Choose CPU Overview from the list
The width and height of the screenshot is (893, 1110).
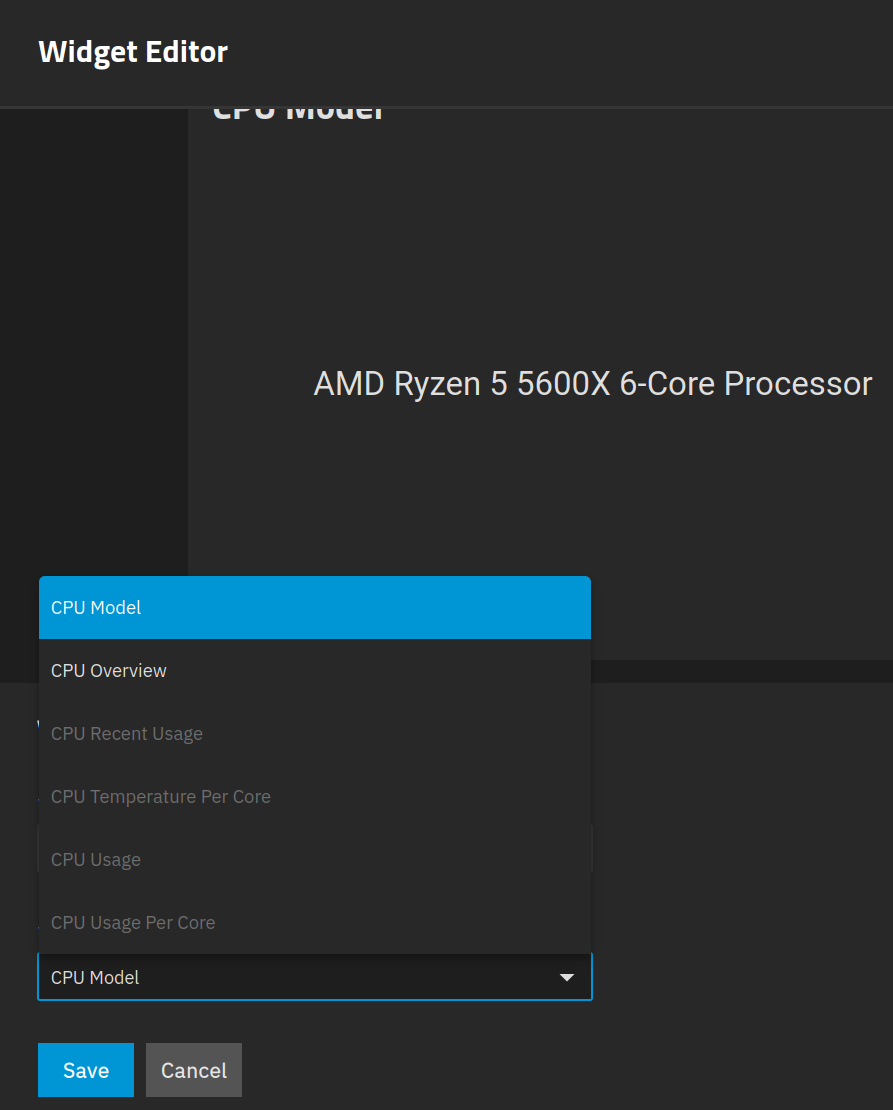click(x=314, y=670)
